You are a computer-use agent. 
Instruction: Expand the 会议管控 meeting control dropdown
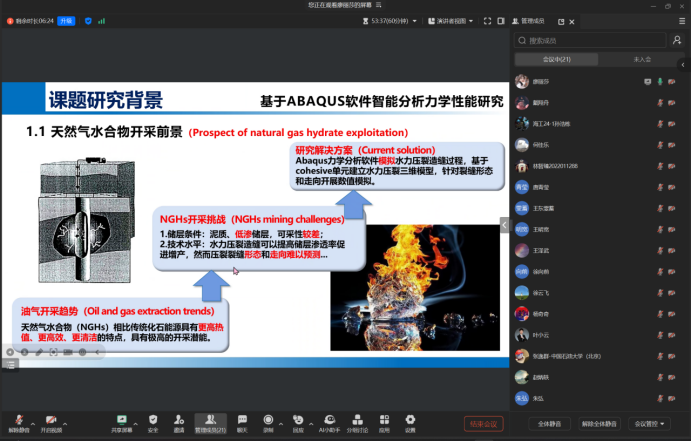(x=653, y=424)
